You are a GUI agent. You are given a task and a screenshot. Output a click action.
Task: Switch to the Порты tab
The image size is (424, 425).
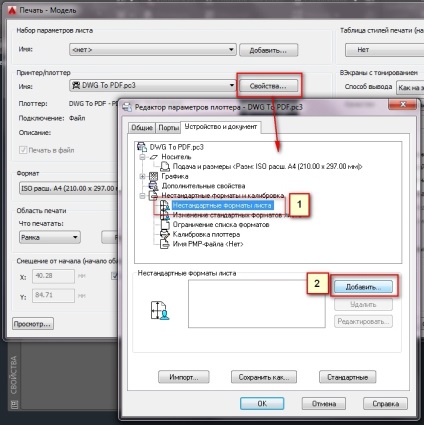[168, 128]
